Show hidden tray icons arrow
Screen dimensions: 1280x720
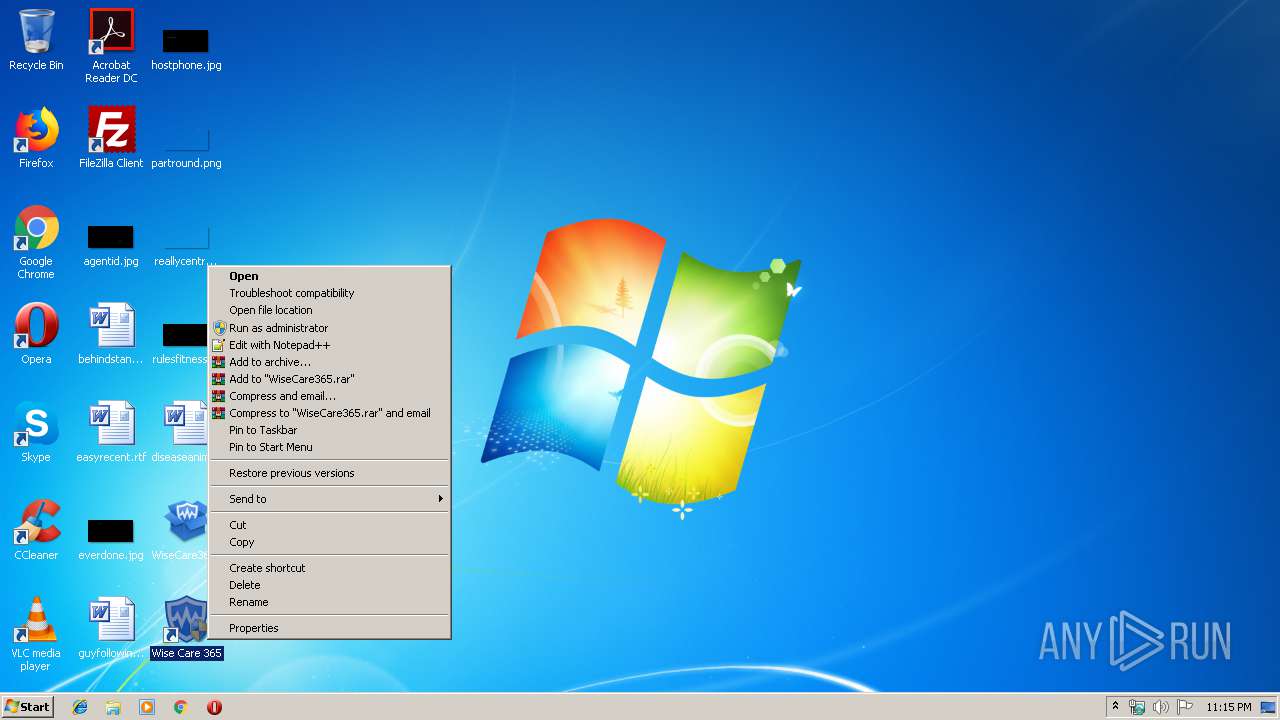click(x=1115, y=707)
